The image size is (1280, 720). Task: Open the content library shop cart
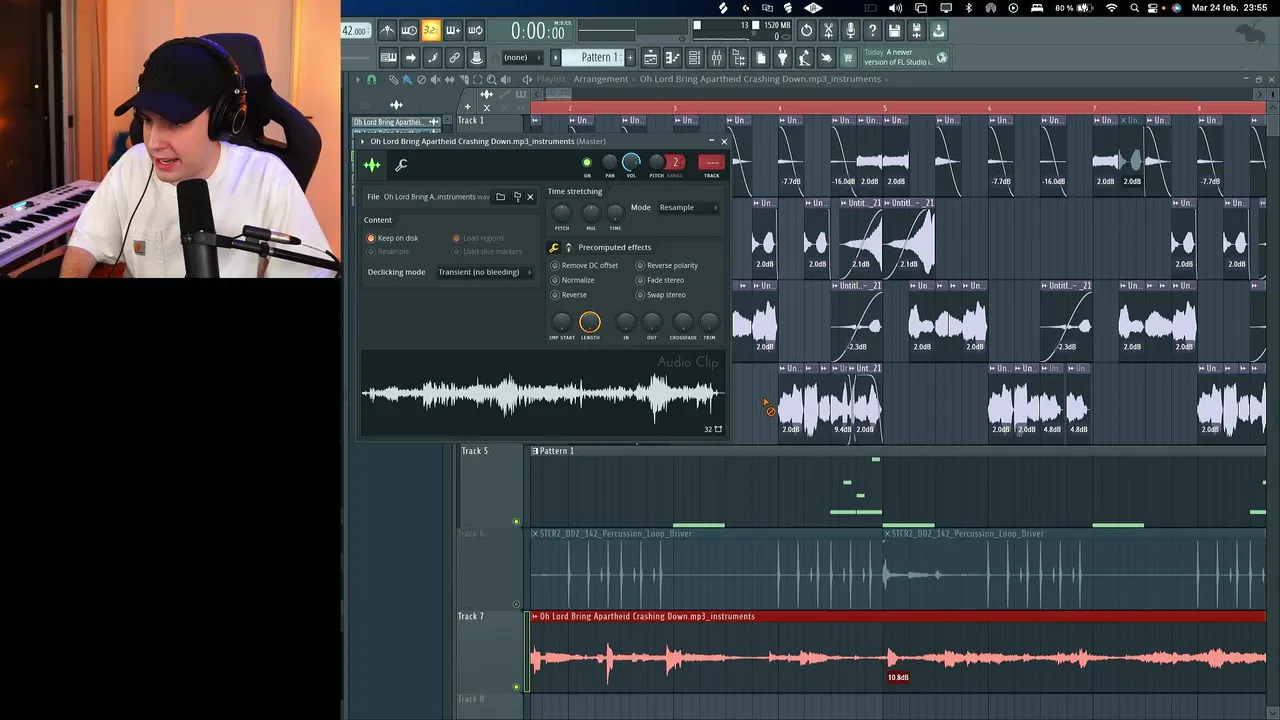click(848, 57)
